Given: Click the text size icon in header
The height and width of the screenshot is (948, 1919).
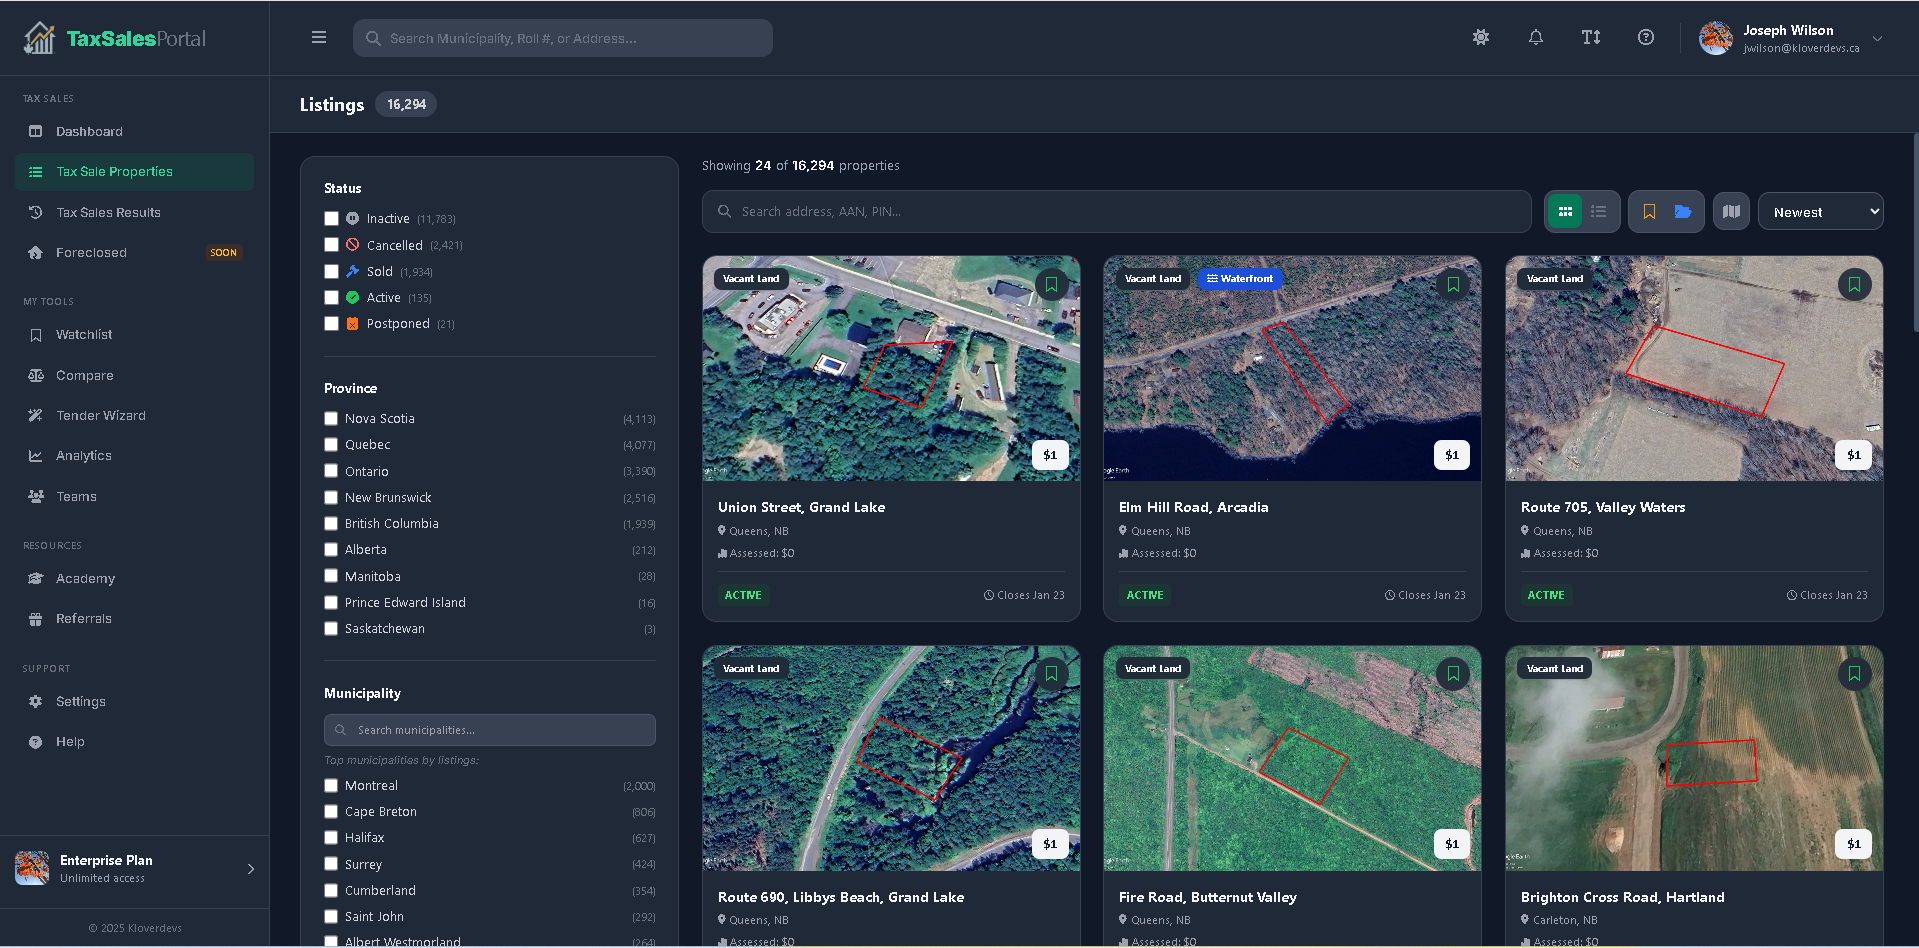Looking at the screenshot, I should click(x=1591, y=38).
